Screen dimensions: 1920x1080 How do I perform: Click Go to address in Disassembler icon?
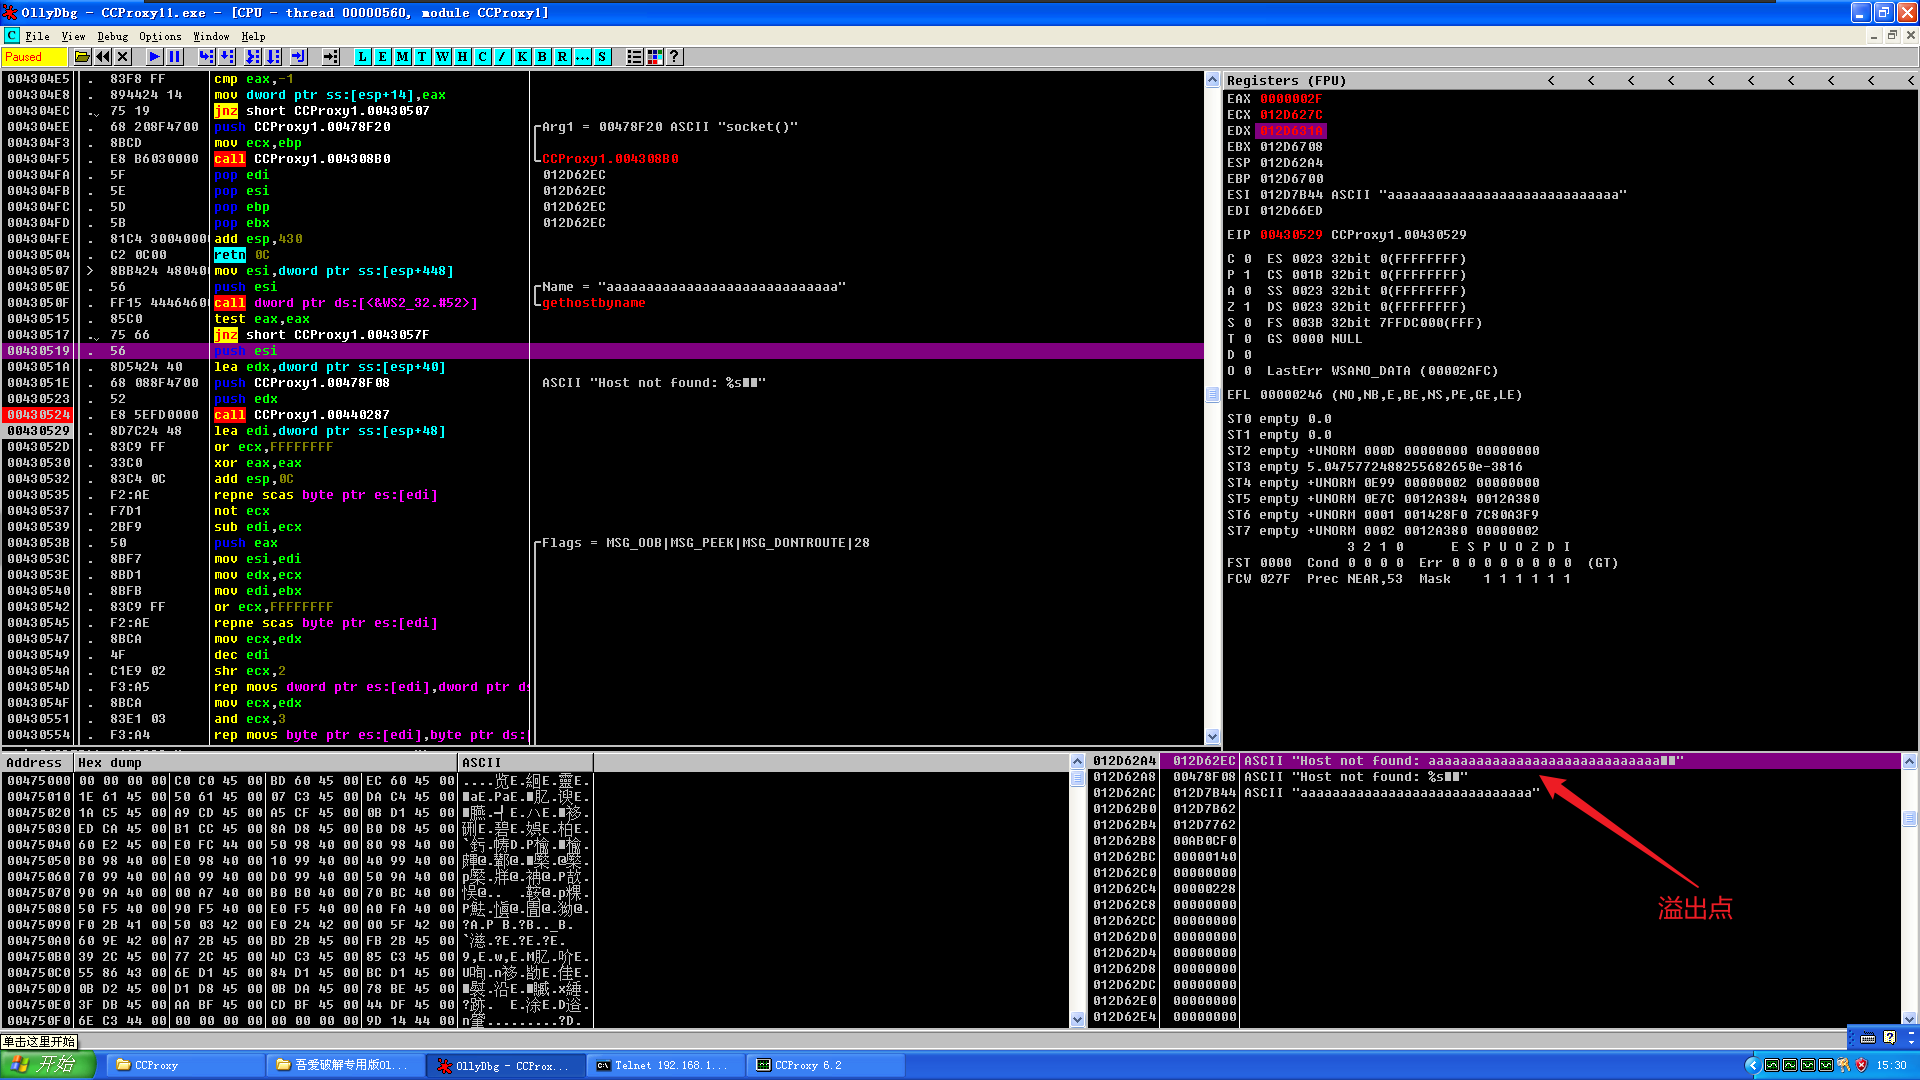331,57
